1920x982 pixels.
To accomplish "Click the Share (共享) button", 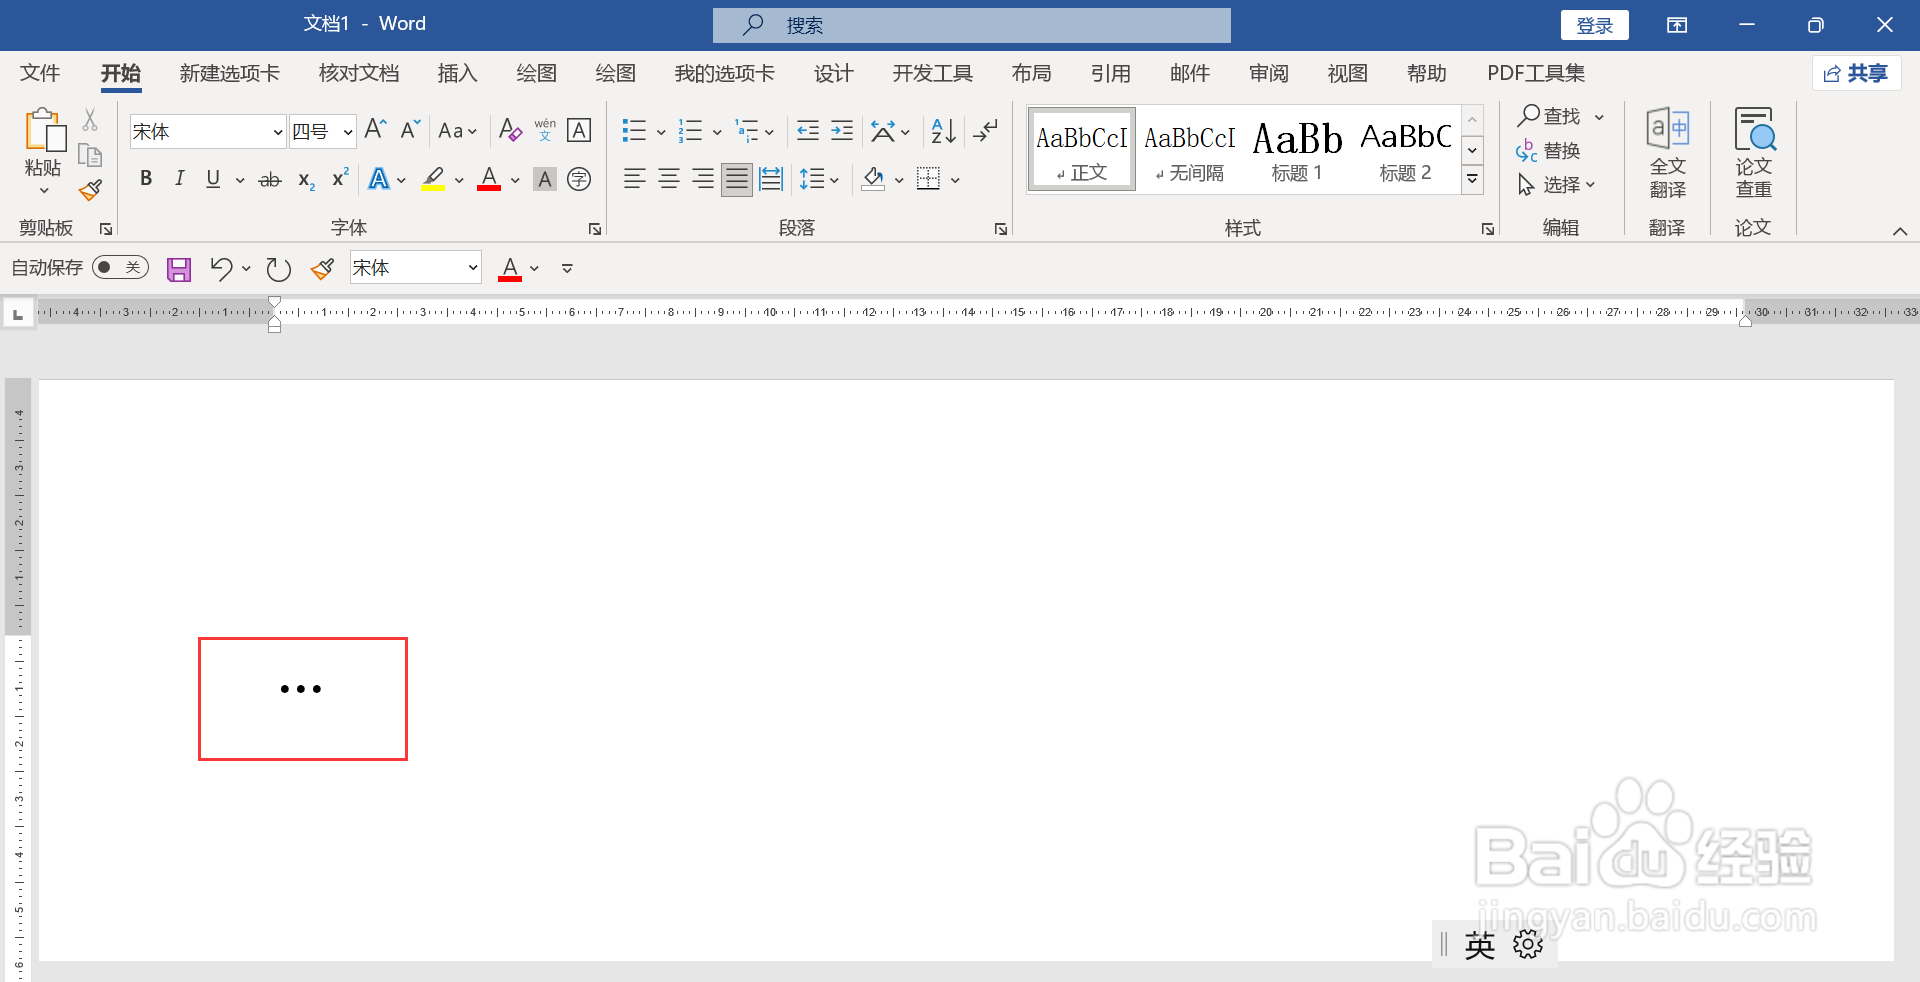I will pos(1856,73).
